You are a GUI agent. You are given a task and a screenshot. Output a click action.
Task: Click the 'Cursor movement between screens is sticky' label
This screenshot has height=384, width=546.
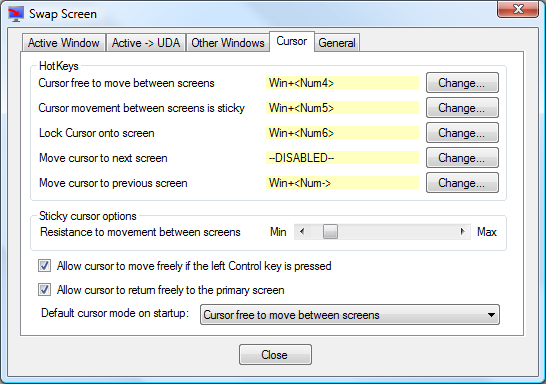click(142, 108)
